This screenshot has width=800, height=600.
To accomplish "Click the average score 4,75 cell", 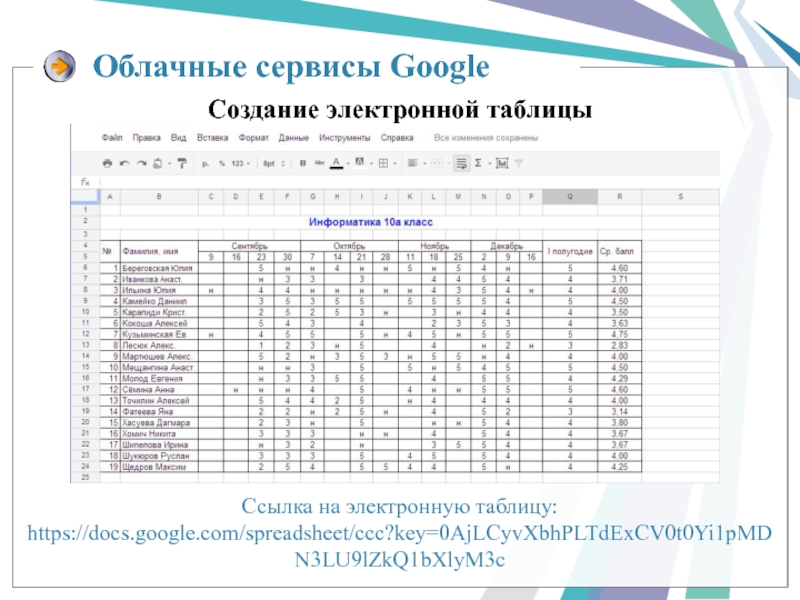I will 619,334.
